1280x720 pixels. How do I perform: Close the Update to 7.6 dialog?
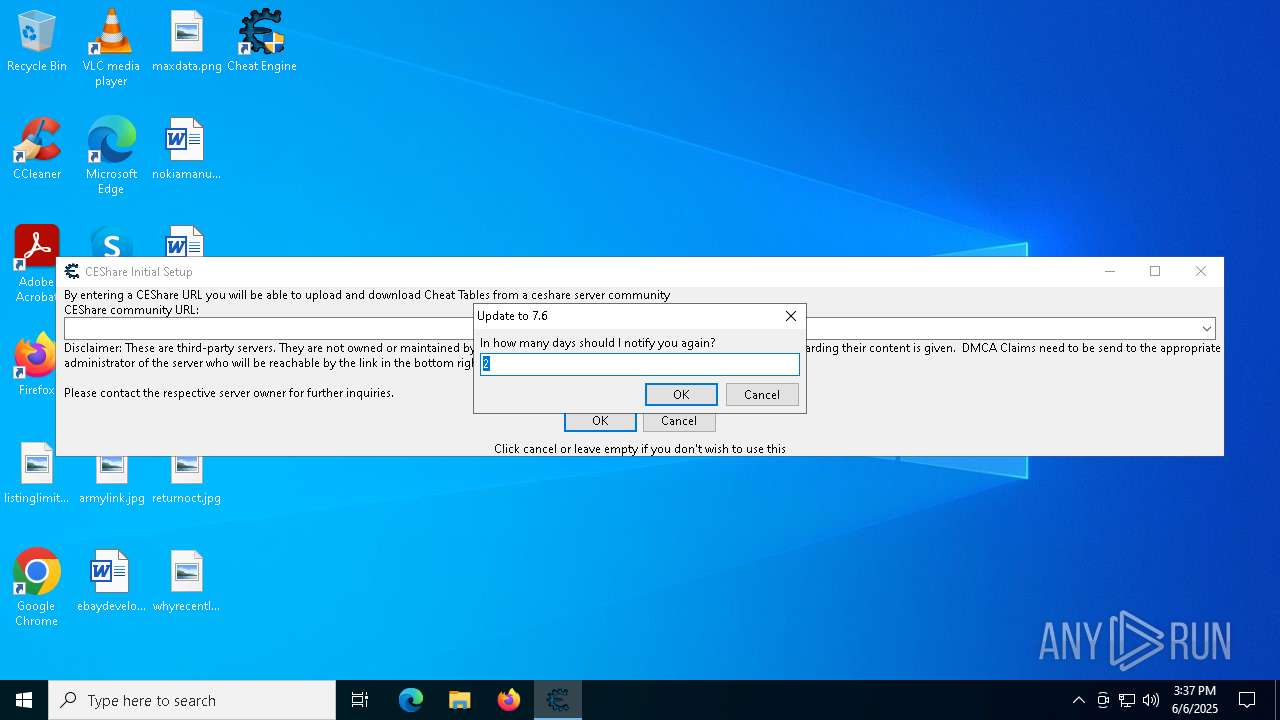click(791, 316)
